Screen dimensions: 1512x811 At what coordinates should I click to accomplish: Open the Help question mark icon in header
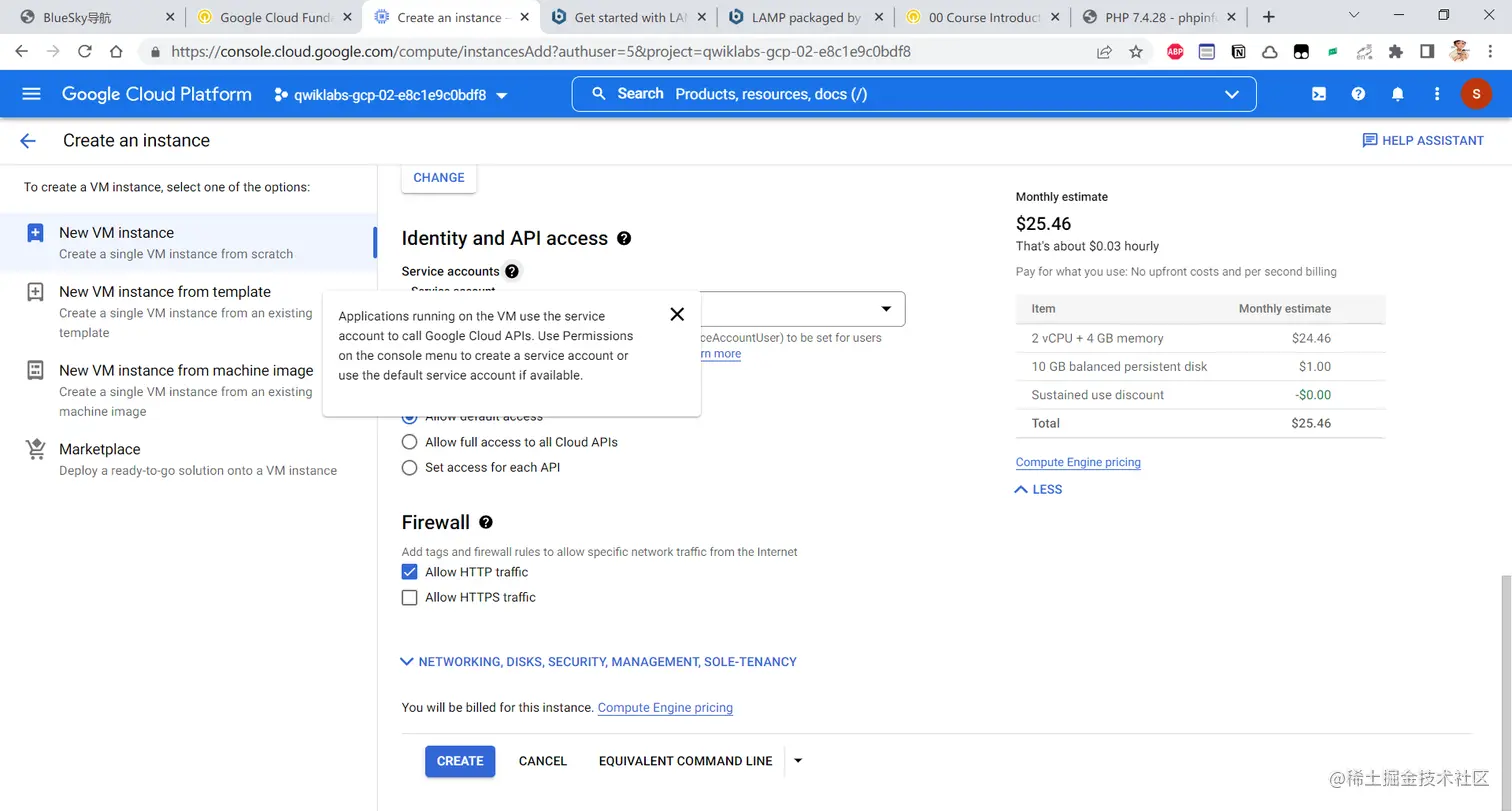[x=1358, y=94]
